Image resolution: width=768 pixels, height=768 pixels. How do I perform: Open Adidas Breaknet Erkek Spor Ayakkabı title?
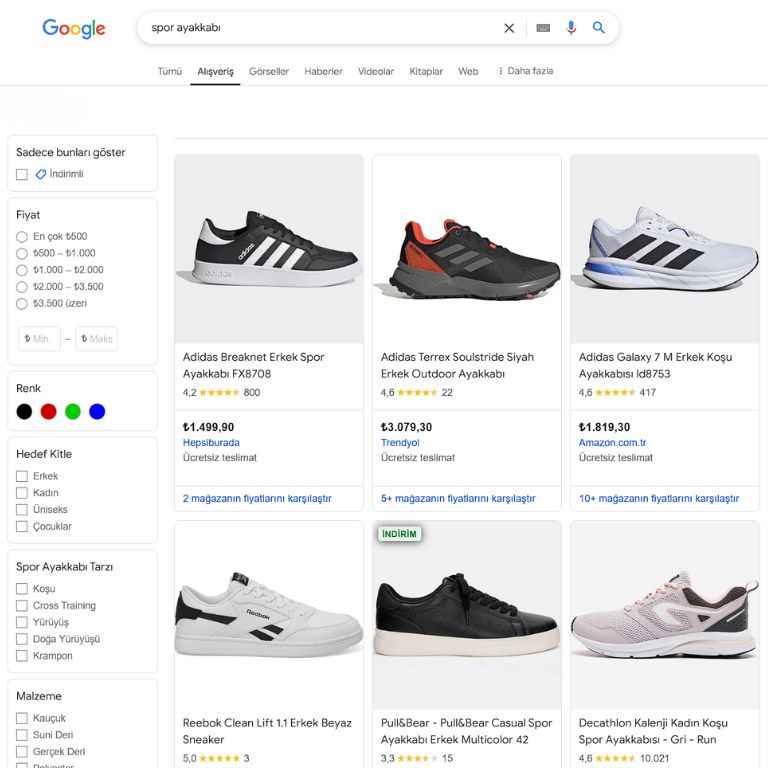tap(253, 365)
